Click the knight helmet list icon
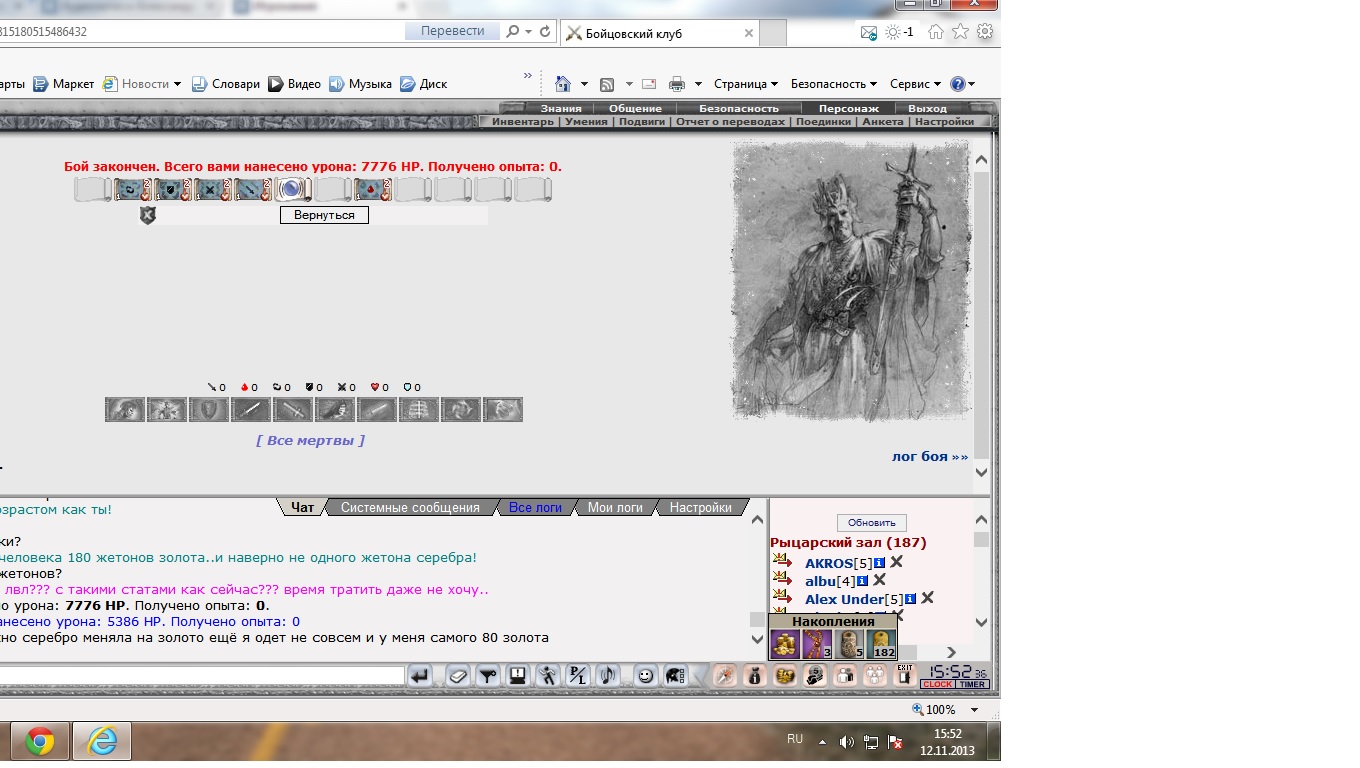Viewport: 1360px width, 768px height. [x=675, y=676]
